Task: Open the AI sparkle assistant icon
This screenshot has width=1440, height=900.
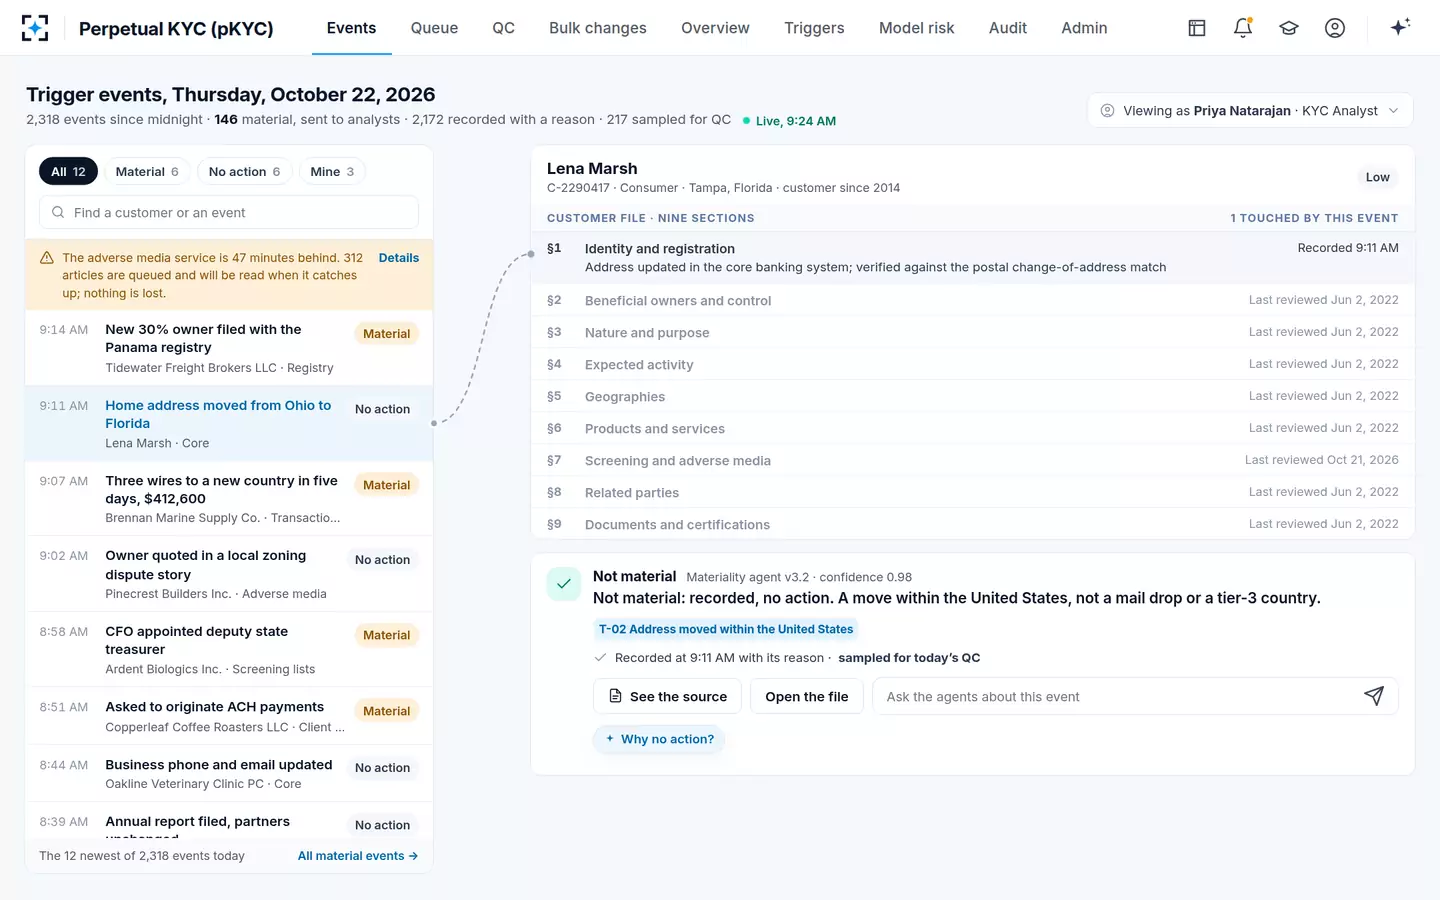Action: click(1400, 27)
